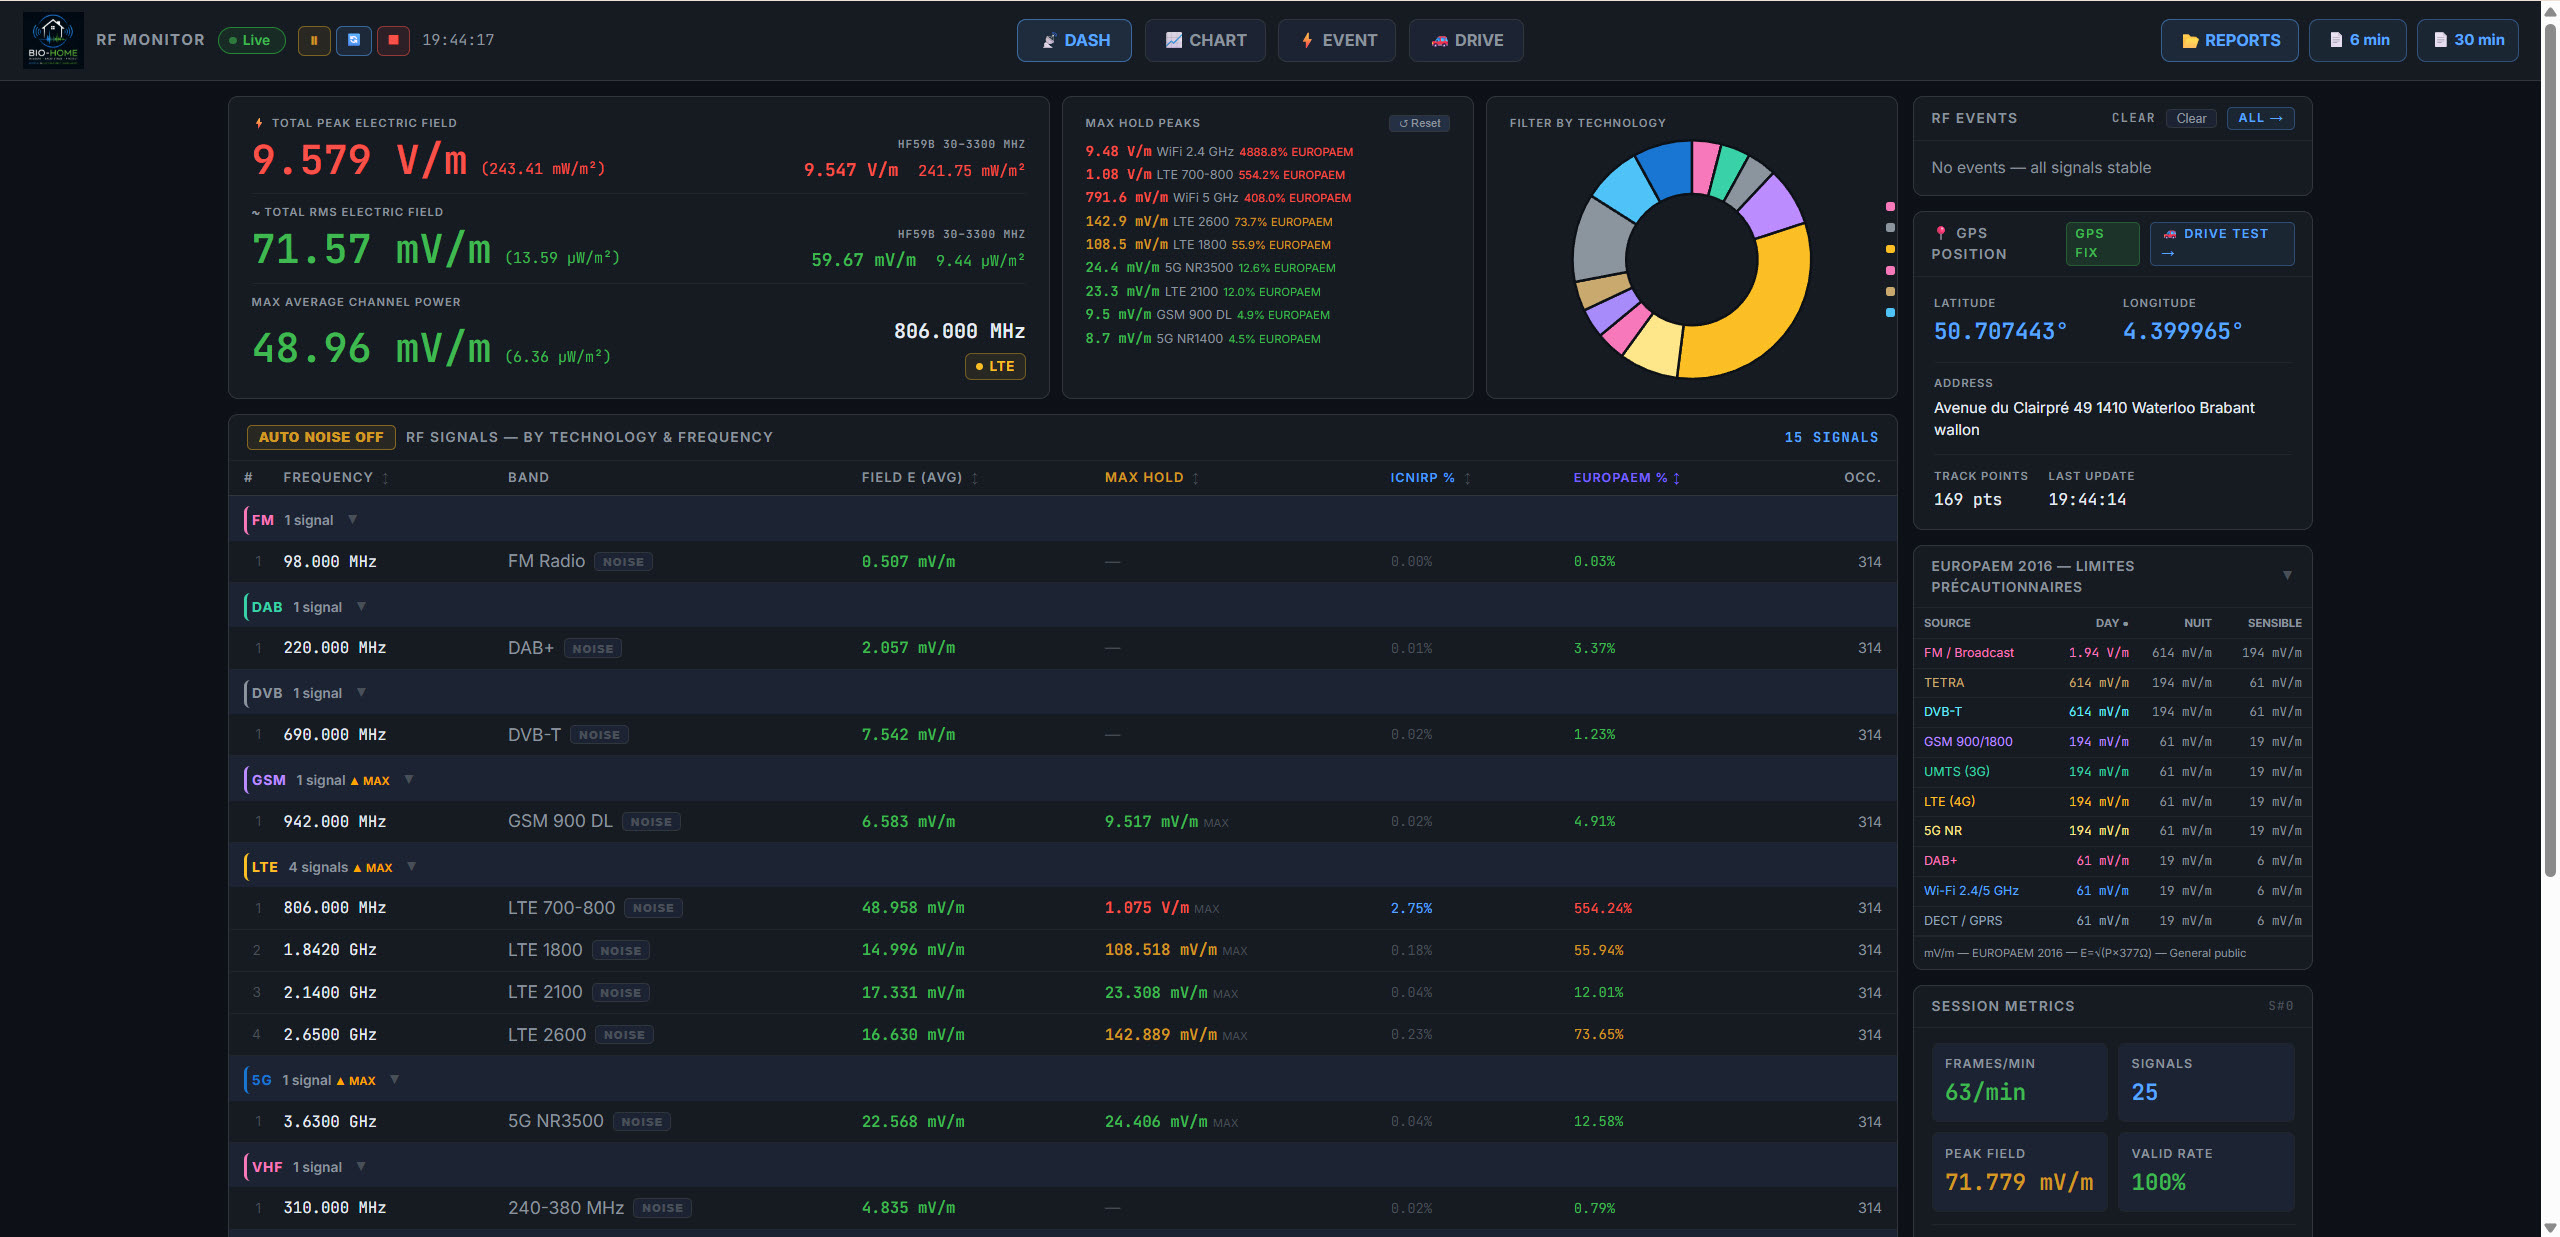Generate the 30 min report
Screen dimensions: 2560x1237
point(2468,40)
